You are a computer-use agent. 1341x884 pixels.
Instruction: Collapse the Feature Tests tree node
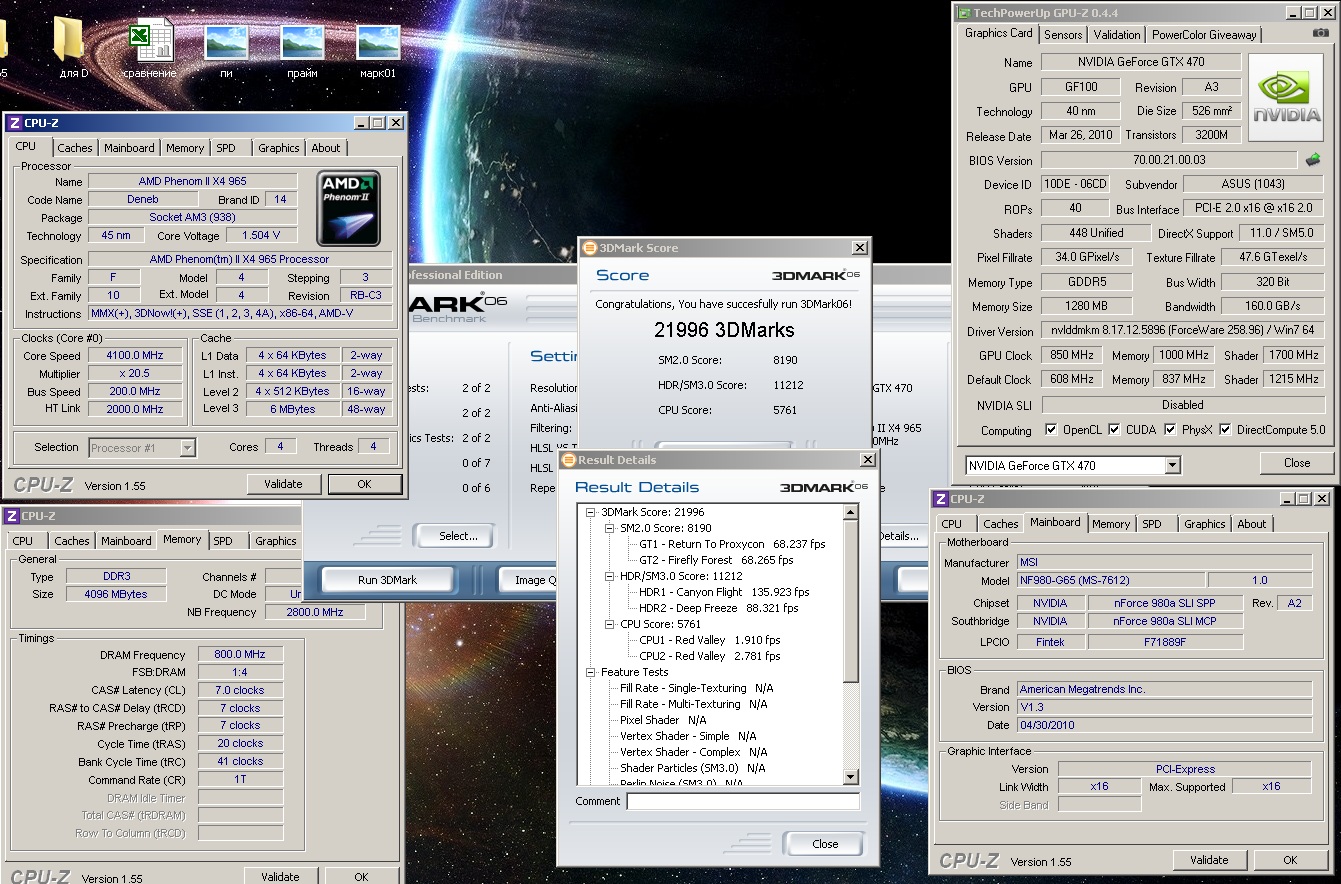(x=591, y=672)
